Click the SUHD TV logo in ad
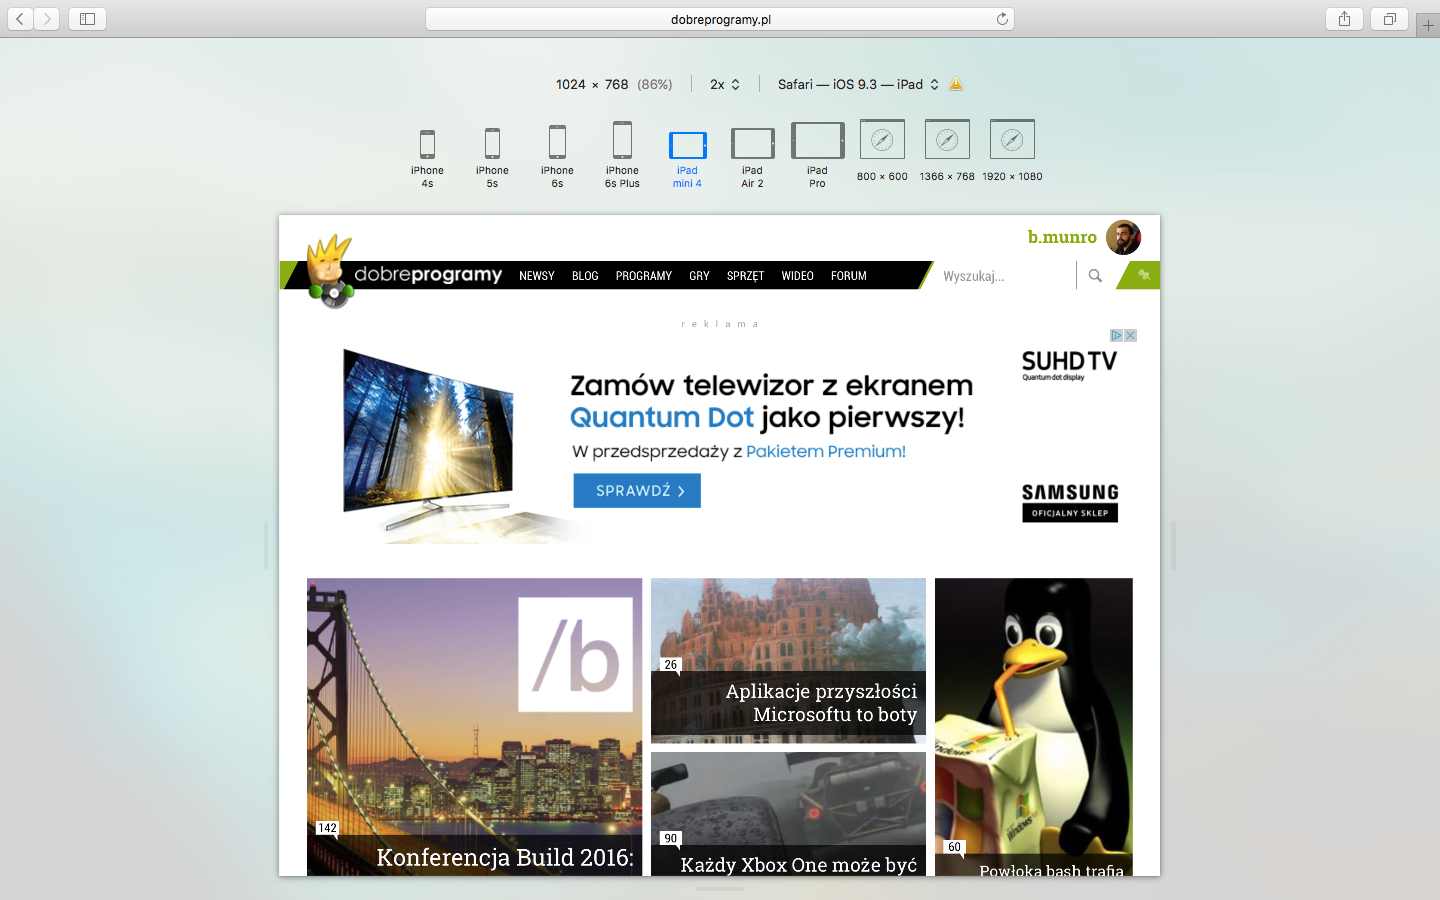Screen dimensions: 1440x900 pos(1069,364)
